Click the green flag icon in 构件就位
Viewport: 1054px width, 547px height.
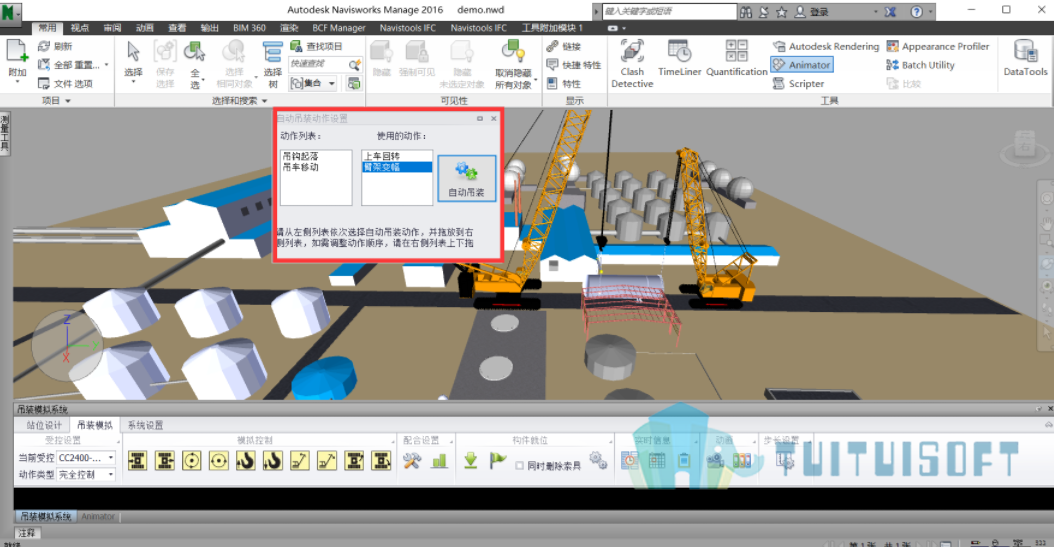[x=497, y=460]
